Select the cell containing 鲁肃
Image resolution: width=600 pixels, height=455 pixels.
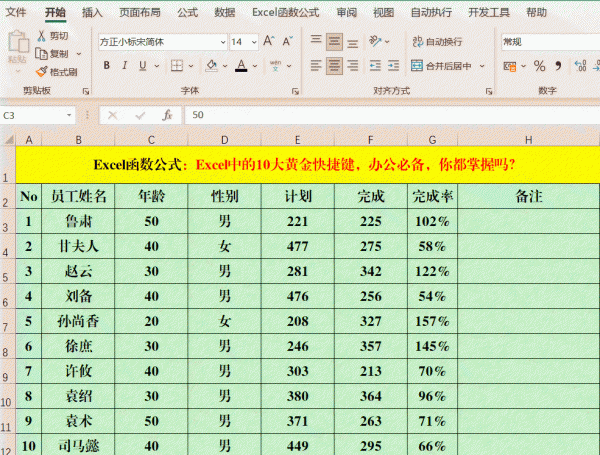[78, 221]
